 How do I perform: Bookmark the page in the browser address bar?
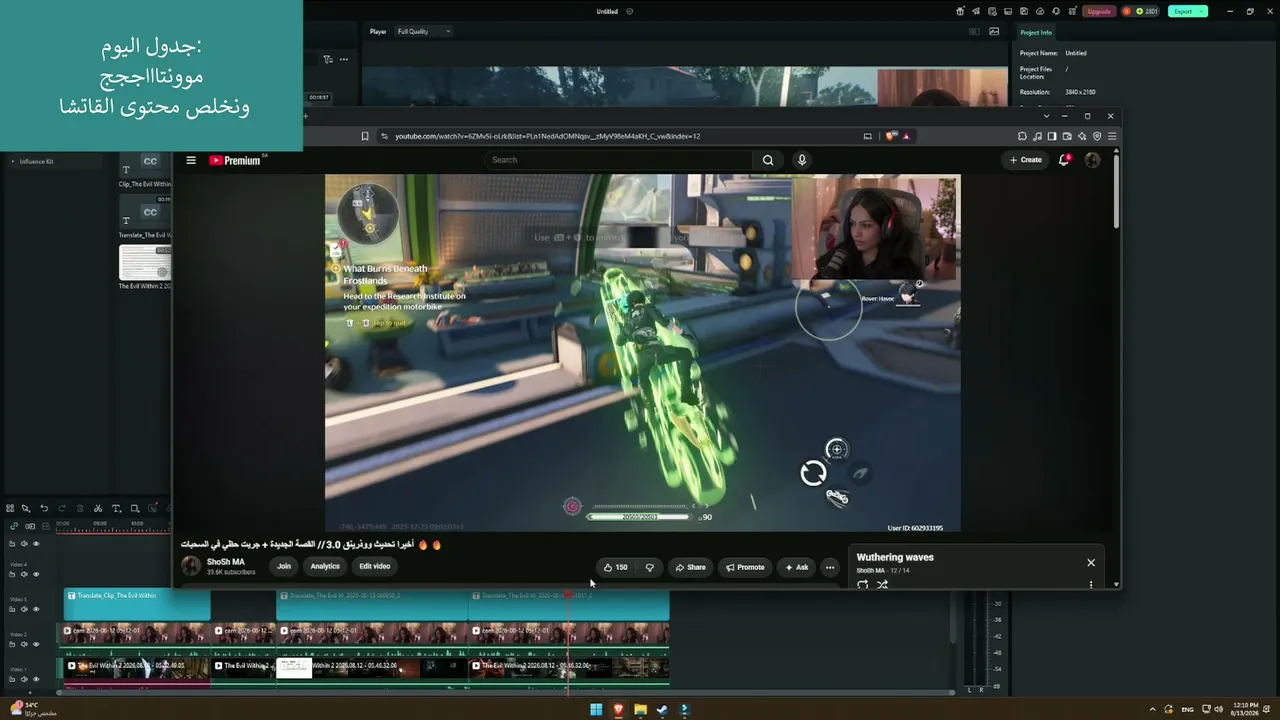[365, 136]
